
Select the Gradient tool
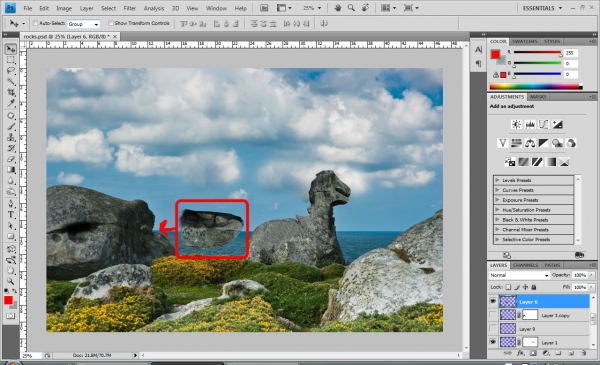coord(11,169)
